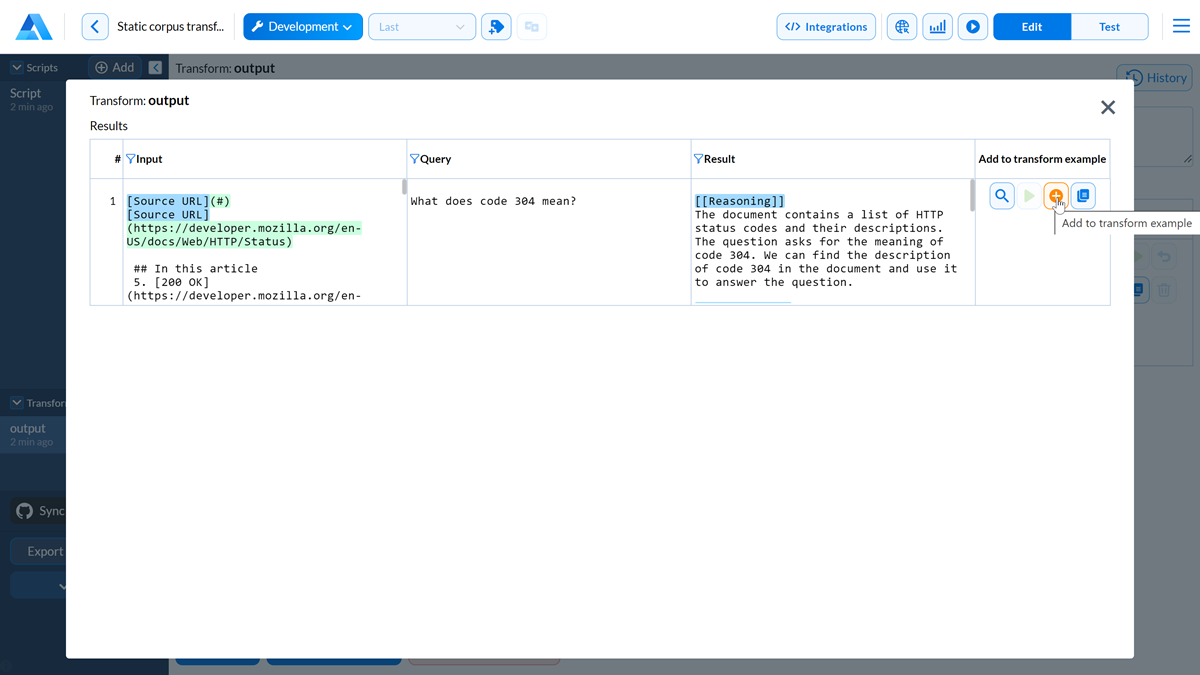Screen dimensions: 1200x675
Task: Click the orange Add to transform example button
Action: [1056, 196]
